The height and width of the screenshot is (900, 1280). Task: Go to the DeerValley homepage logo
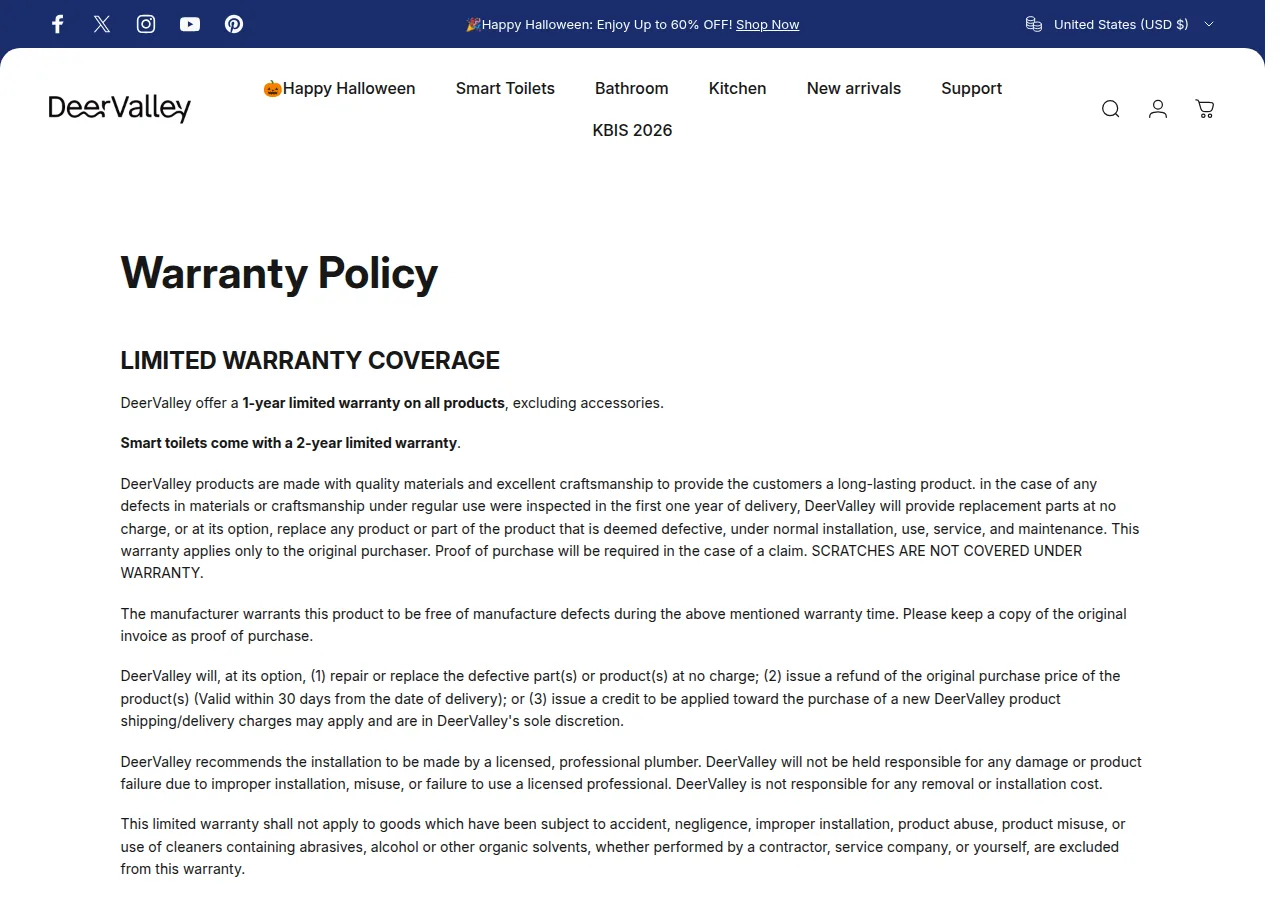point(119,108)
